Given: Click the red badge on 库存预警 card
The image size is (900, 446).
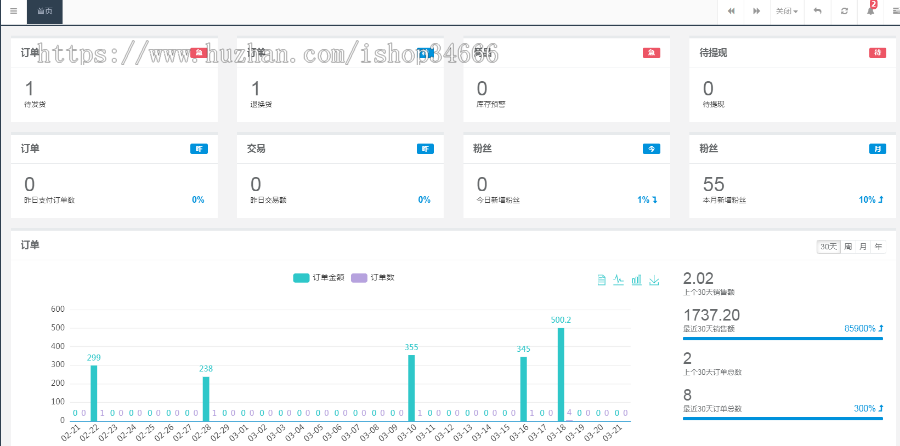Looking at the screenshot, I should pos(651,53).
